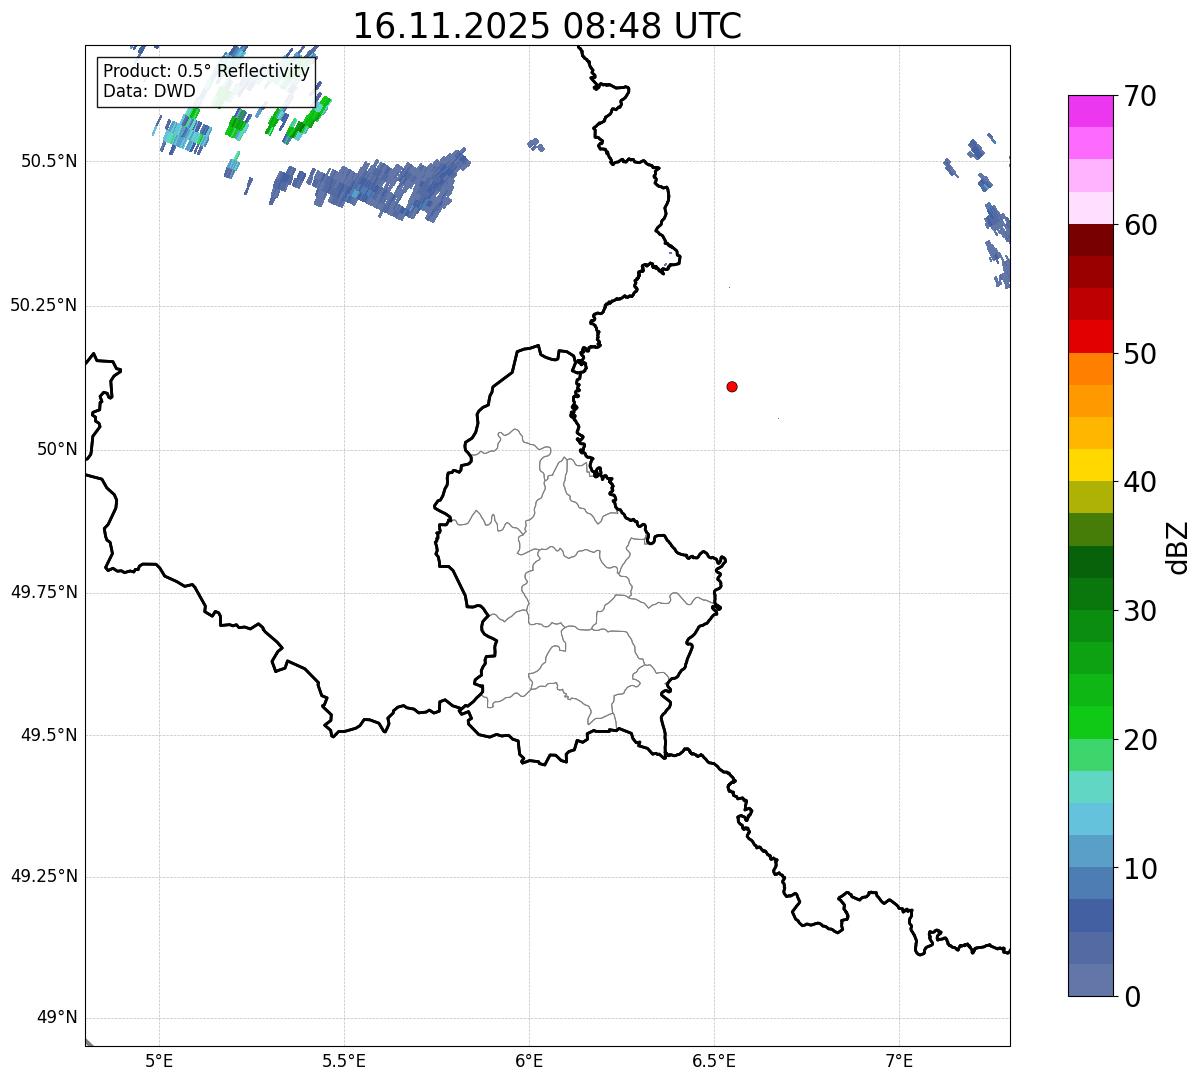
Task: Click the 20 value on the colorbar
Action: click(1140, 740)
